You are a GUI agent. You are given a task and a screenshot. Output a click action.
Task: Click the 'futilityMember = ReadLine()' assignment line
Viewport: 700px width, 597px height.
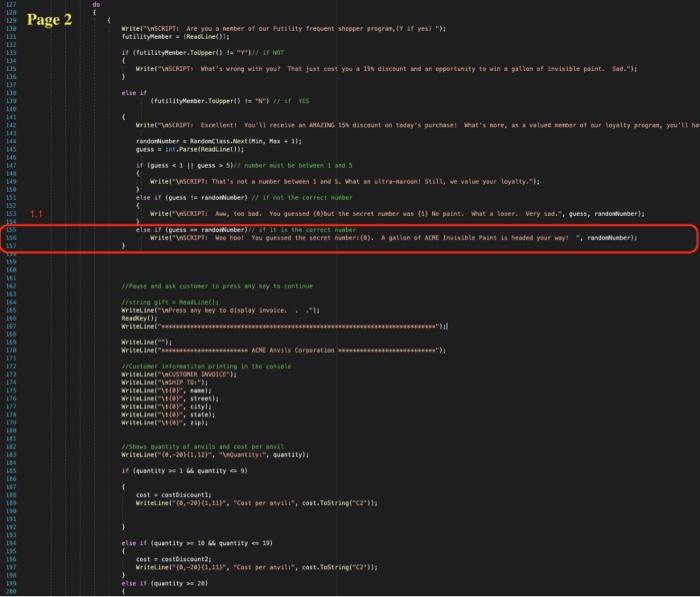175,37
